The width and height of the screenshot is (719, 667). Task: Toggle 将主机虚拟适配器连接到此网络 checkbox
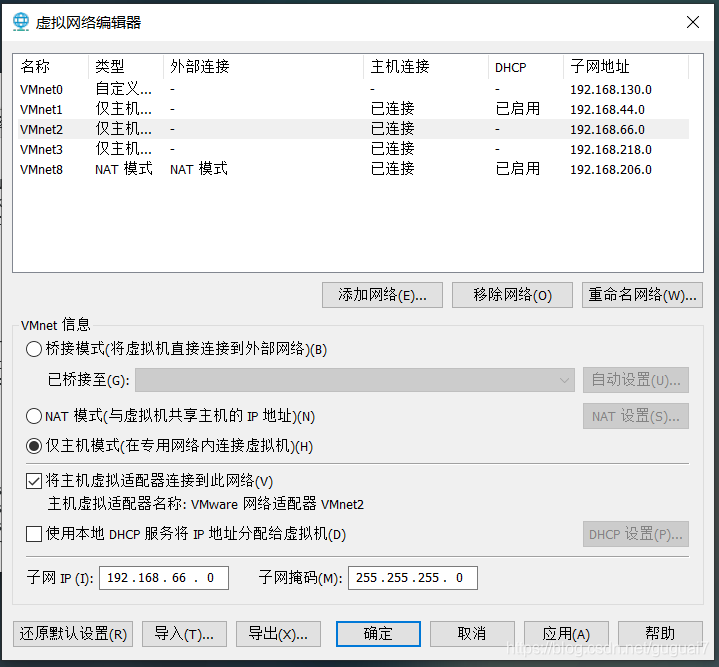click(34, 481)
